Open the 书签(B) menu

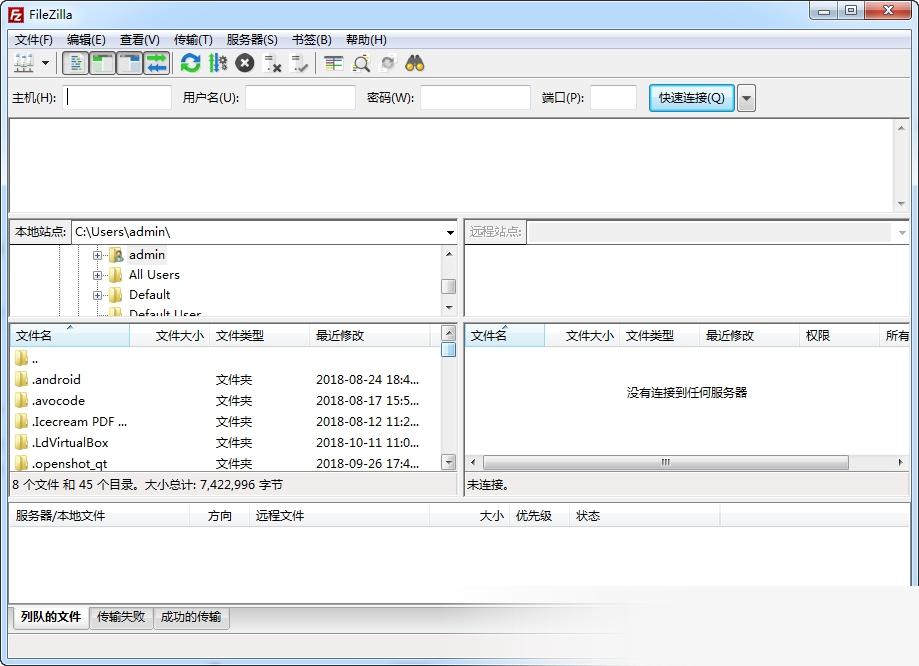pos(312,39)
